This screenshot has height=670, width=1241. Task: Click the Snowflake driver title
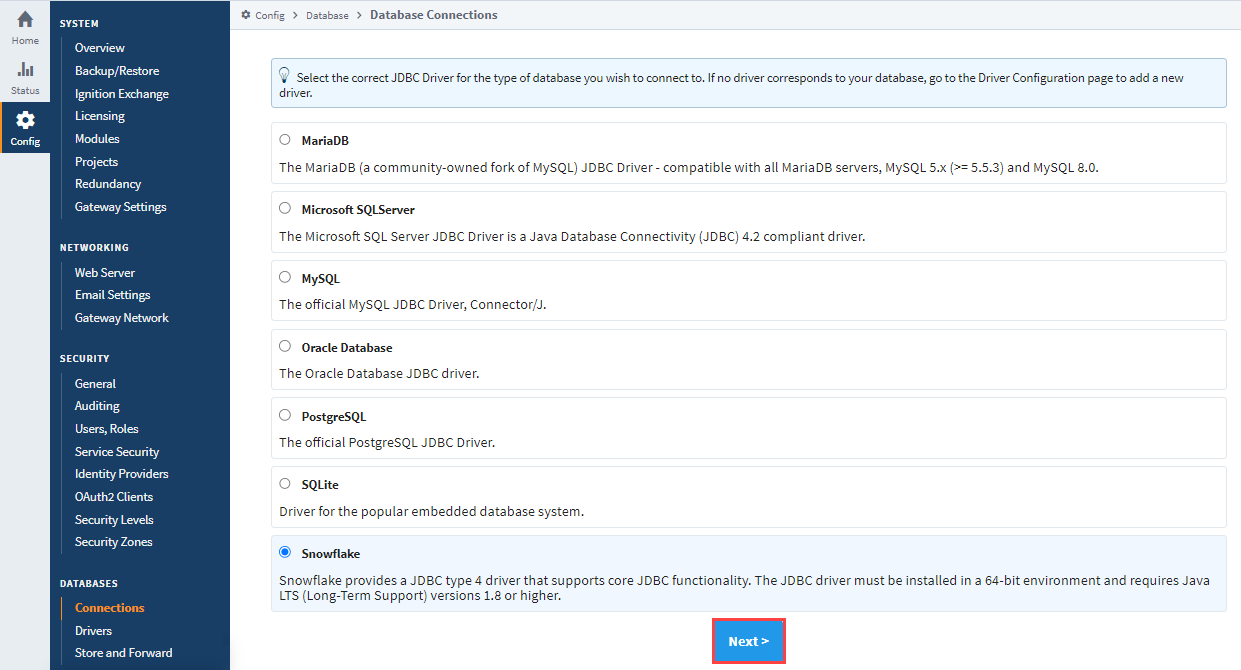pyautogui.click(x=331, y=554)
